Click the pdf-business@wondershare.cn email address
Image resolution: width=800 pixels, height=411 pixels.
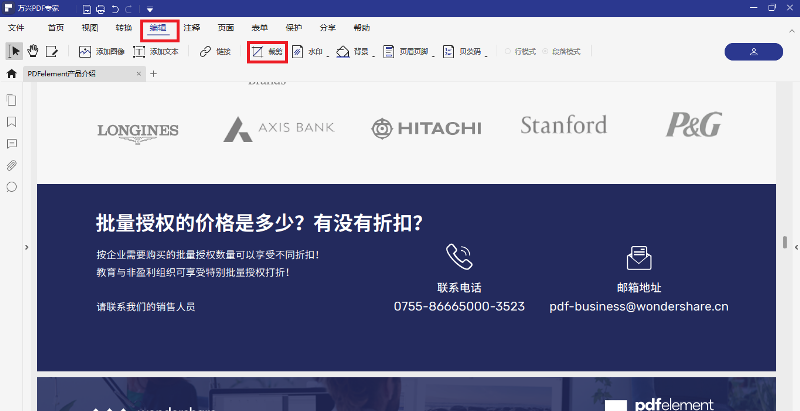click(639, 306)
